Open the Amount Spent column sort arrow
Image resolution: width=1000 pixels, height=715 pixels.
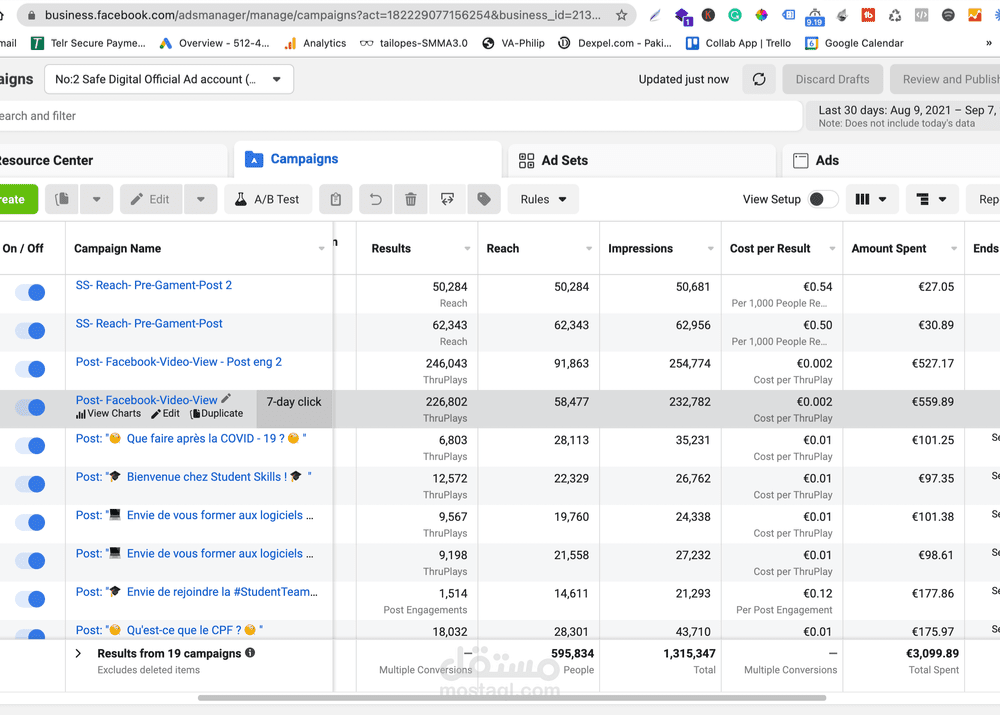(954, 249)
